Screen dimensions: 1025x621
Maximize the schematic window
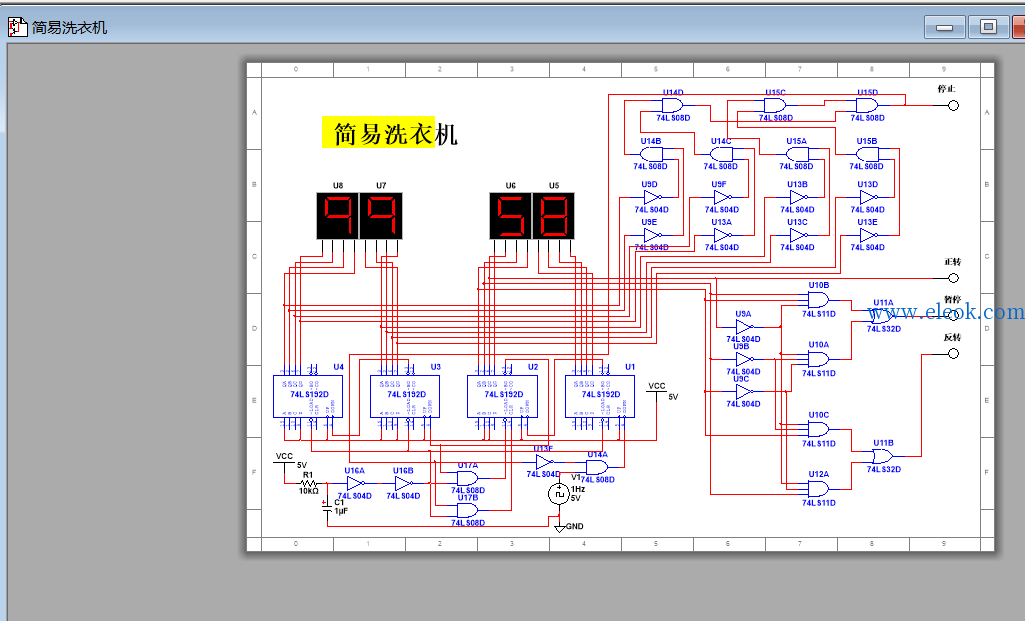click(988, 27)
